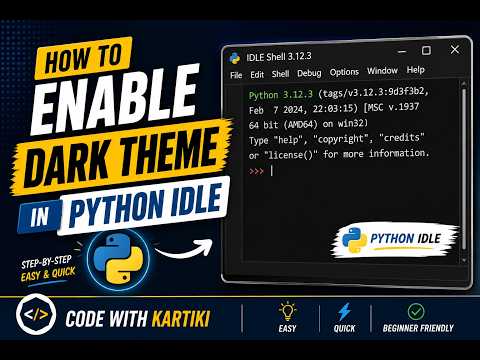Open the Debug menu
This screenshot has height=360, width=480.
309,73
